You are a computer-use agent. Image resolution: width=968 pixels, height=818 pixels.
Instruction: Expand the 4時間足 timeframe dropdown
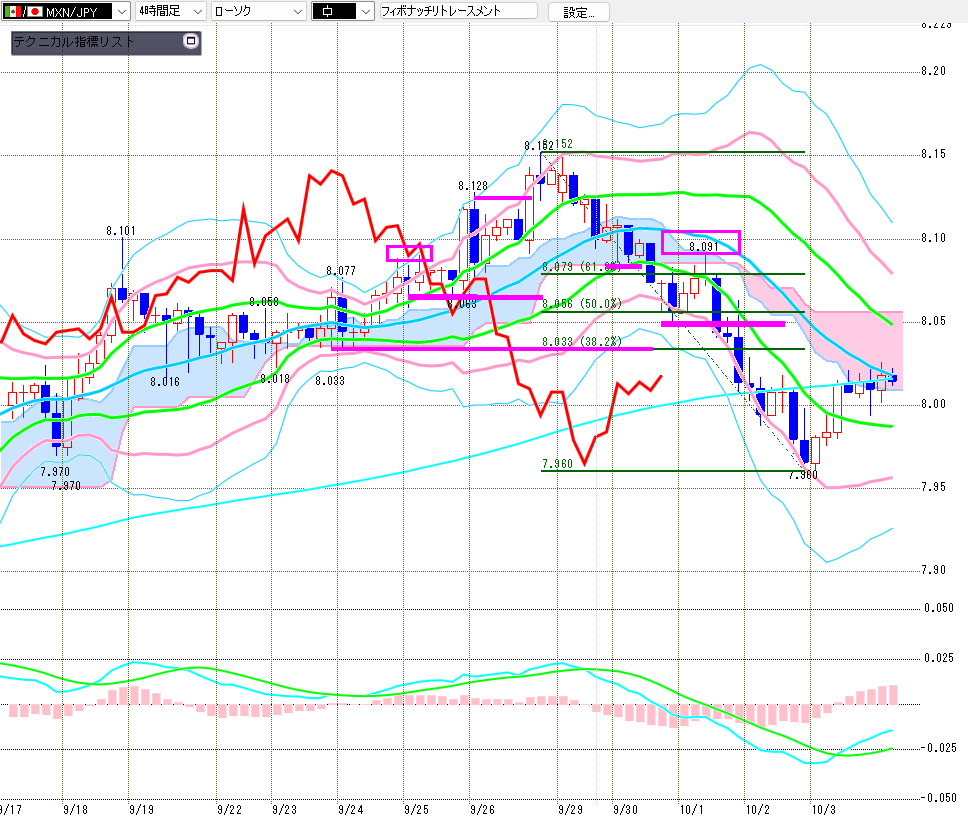click(196, 12)
